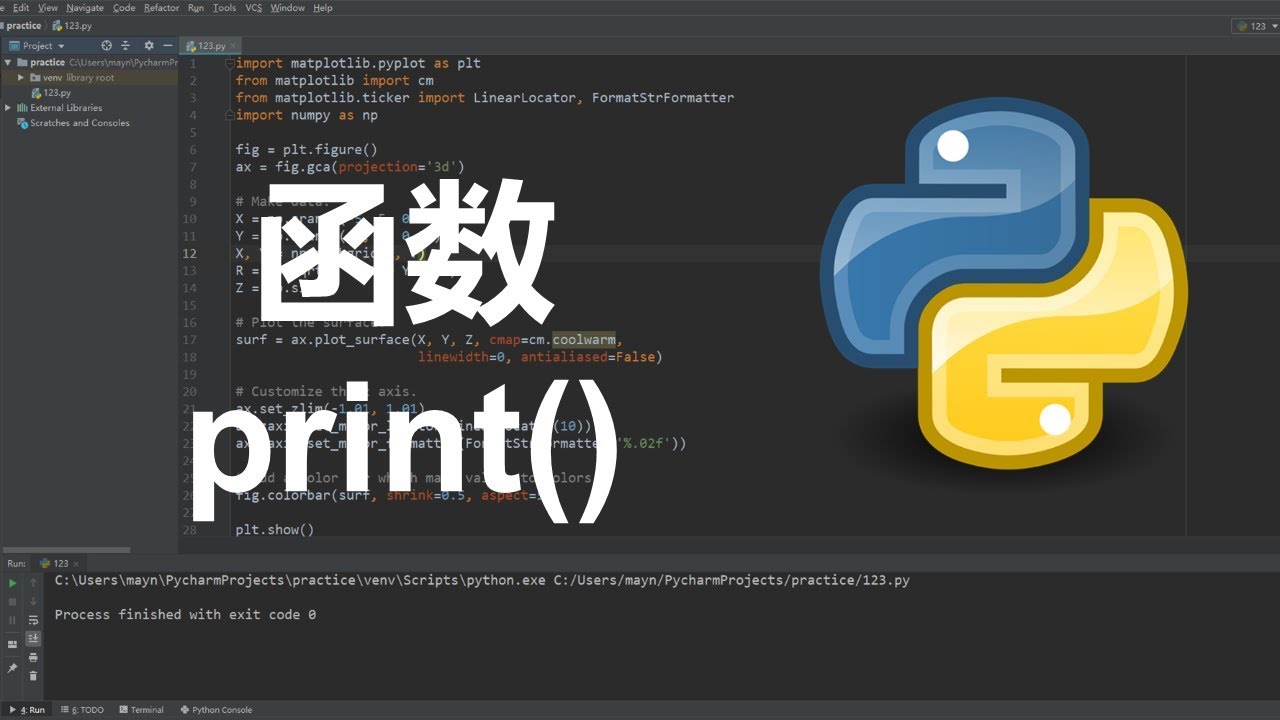
Task: Expand External Libraries node
Action: point(9,108)
